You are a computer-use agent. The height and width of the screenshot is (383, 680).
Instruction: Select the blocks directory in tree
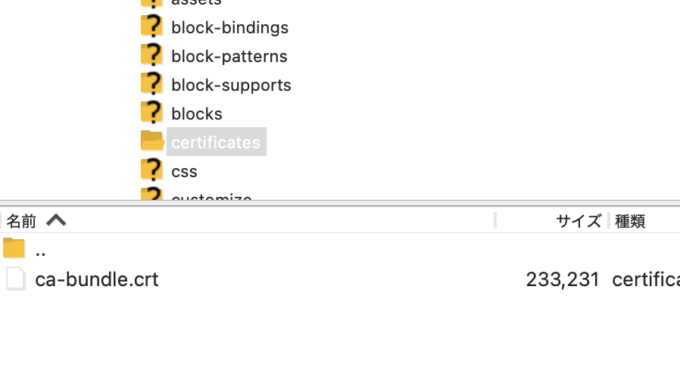tap(196, 114)
